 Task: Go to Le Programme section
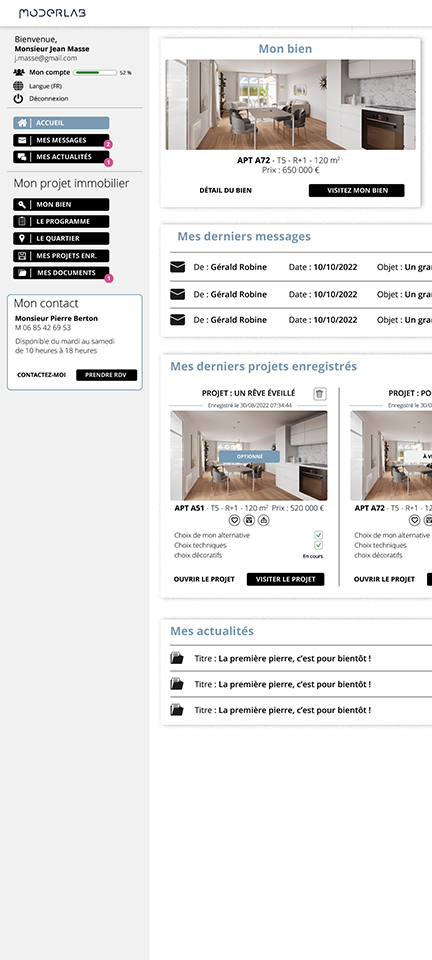click(x=61, y=222)
